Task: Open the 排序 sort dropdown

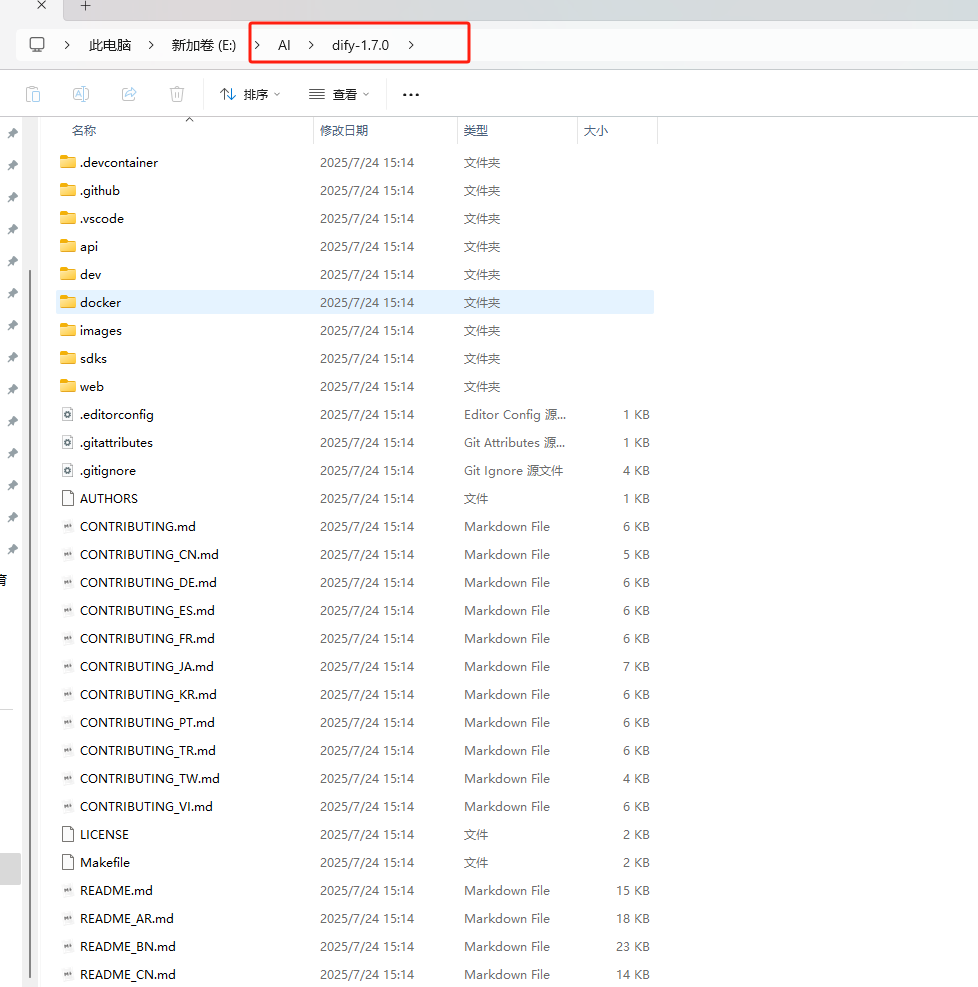Action: (x=250, y=94)
